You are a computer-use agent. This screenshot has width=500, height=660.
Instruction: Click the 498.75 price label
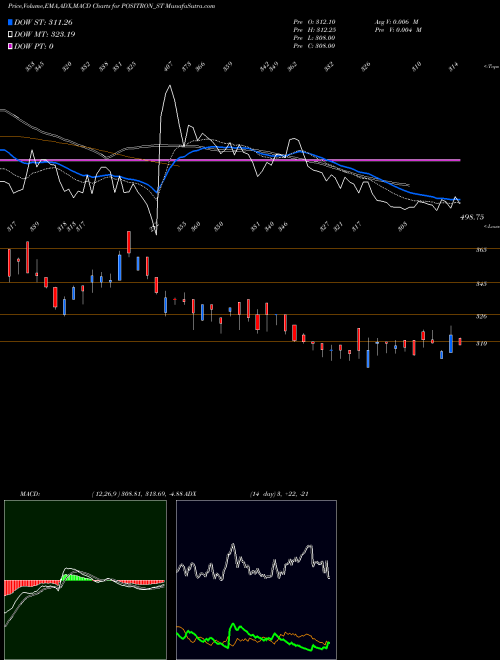pos(472,217)
